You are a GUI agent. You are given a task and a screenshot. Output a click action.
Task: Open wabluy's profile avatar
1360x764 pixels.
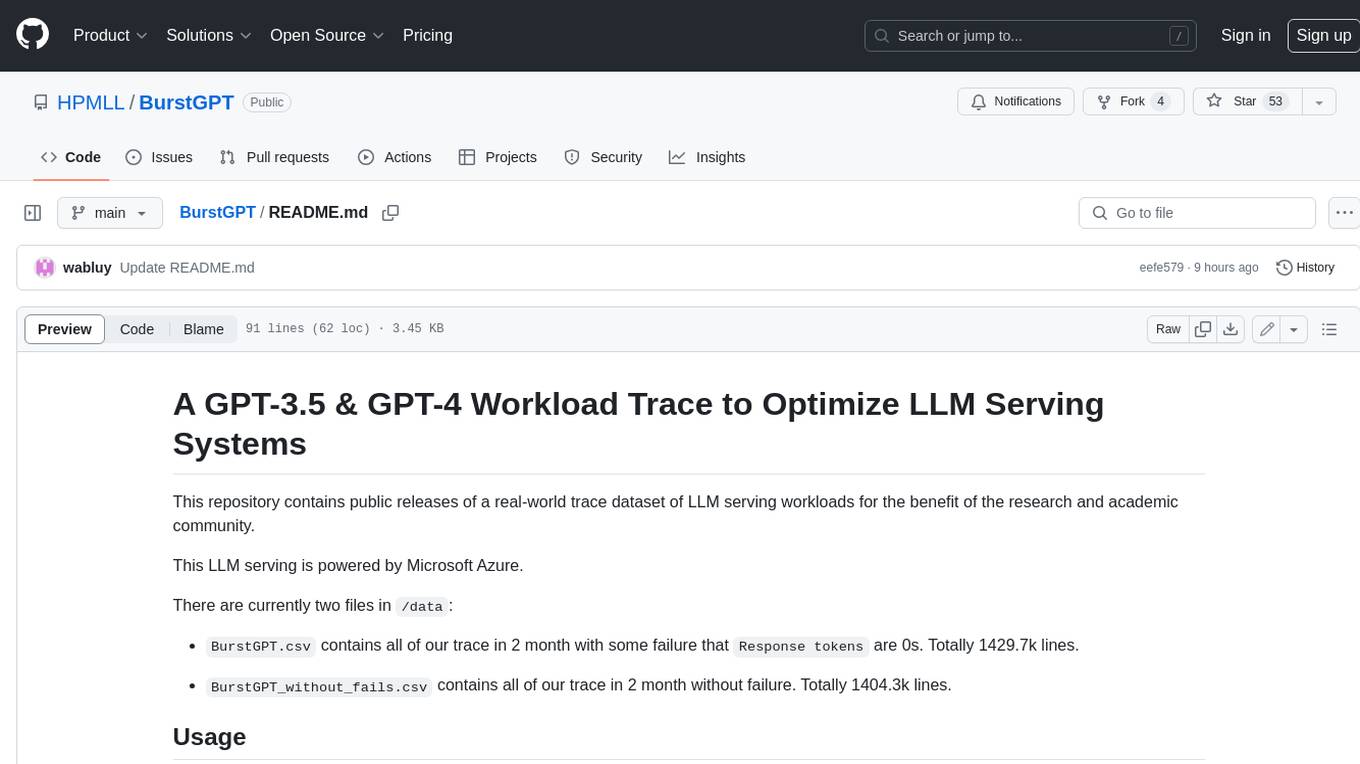[x=45, y=267]
